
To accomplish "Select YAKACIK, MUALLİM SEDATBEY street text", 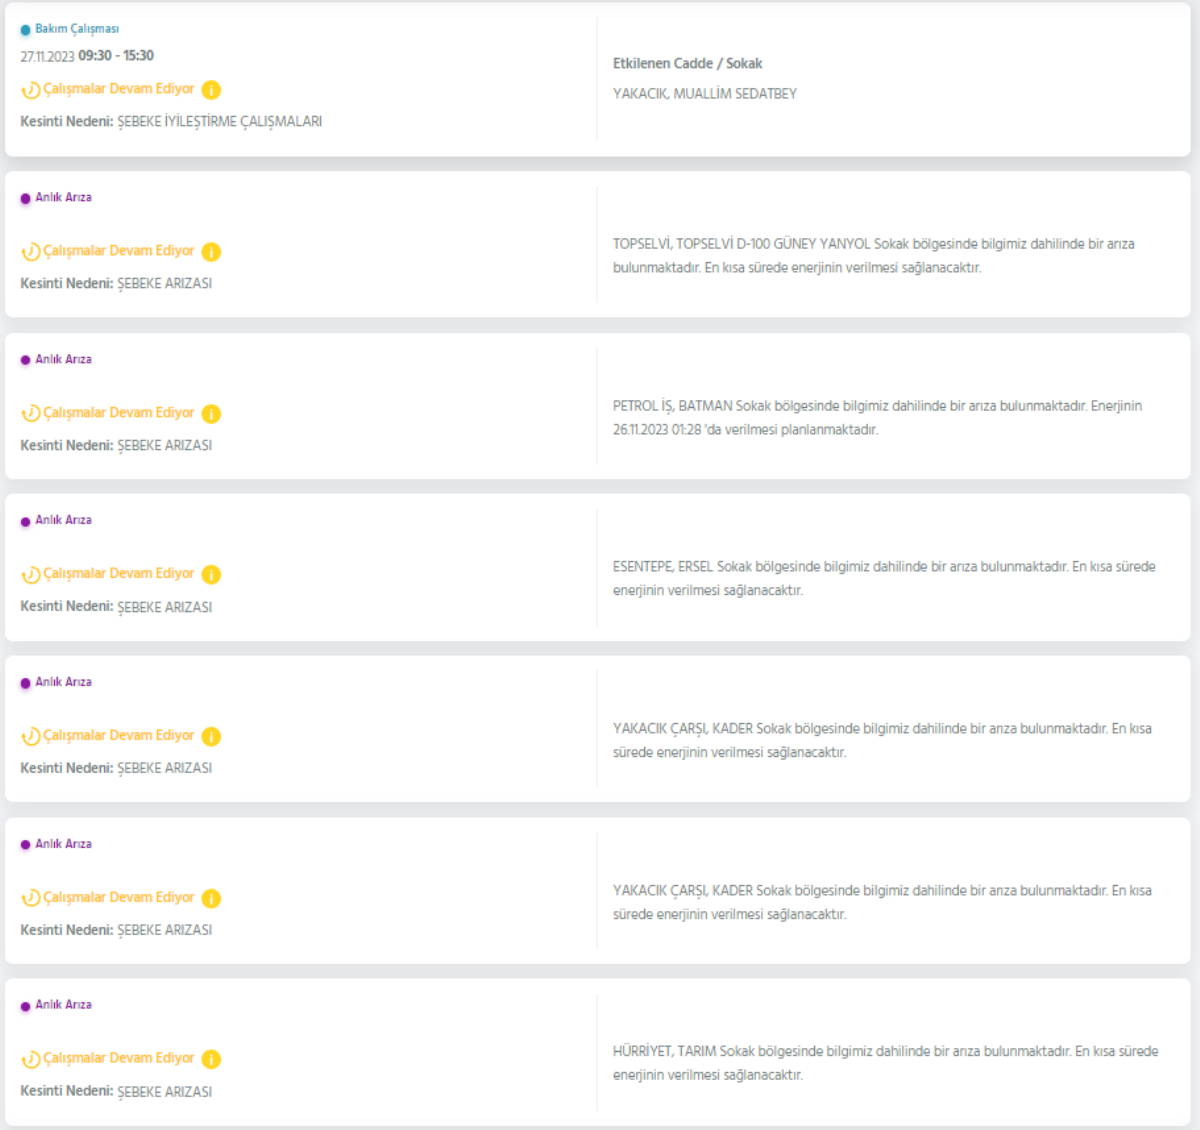I will click(704, 94).
